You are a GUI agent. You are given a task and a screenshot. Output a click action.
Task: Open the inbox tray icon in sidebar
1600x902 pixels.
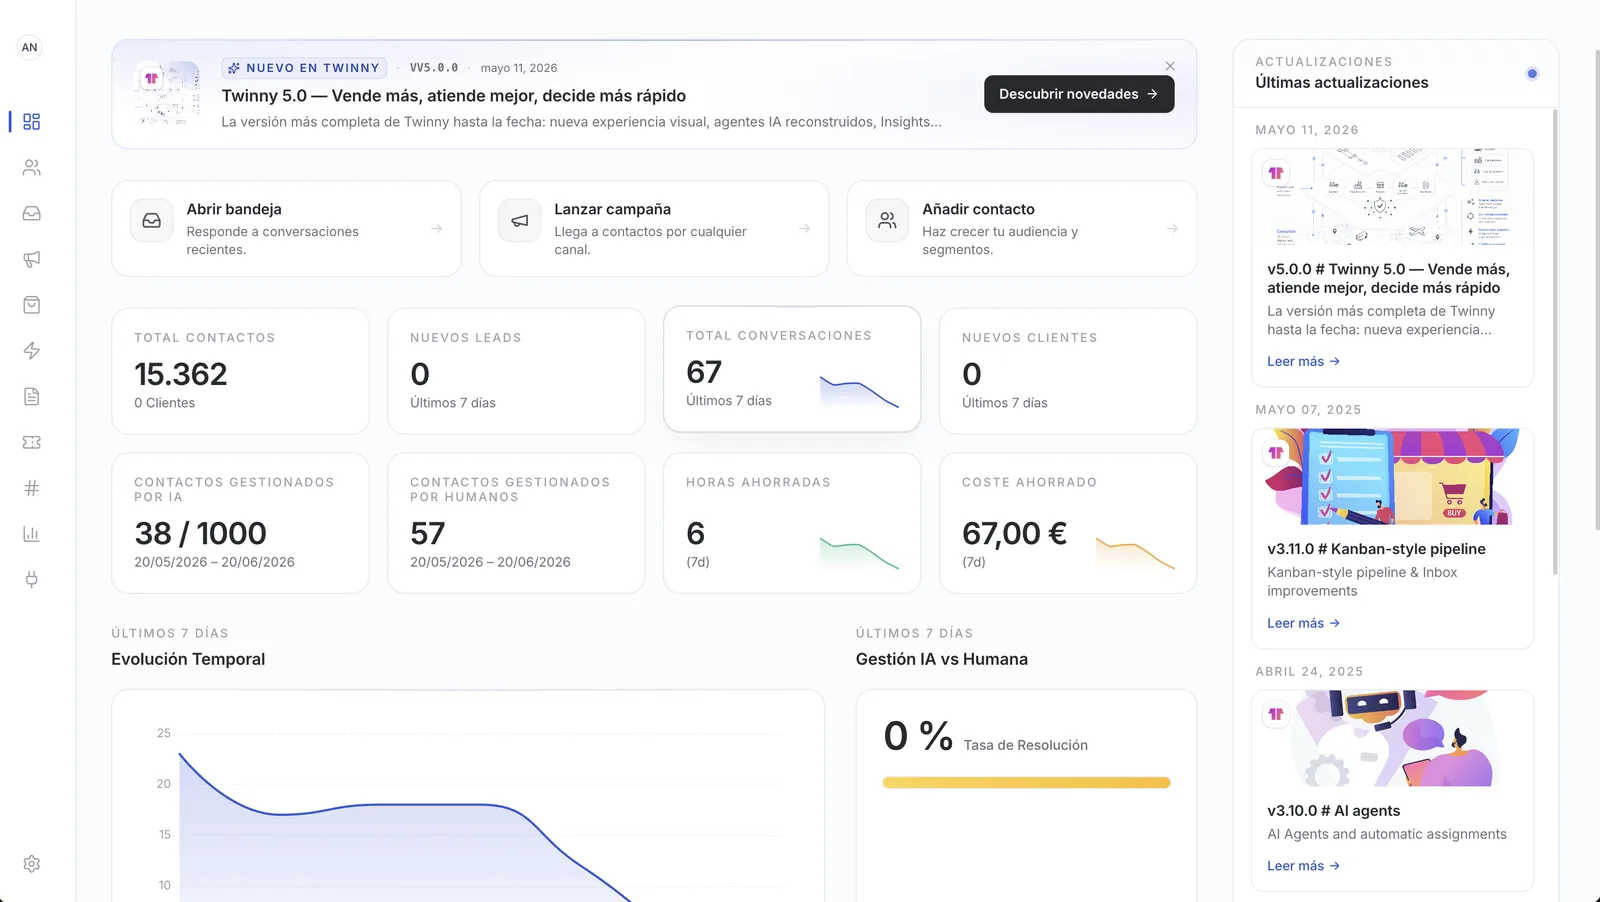click(32, 214)
